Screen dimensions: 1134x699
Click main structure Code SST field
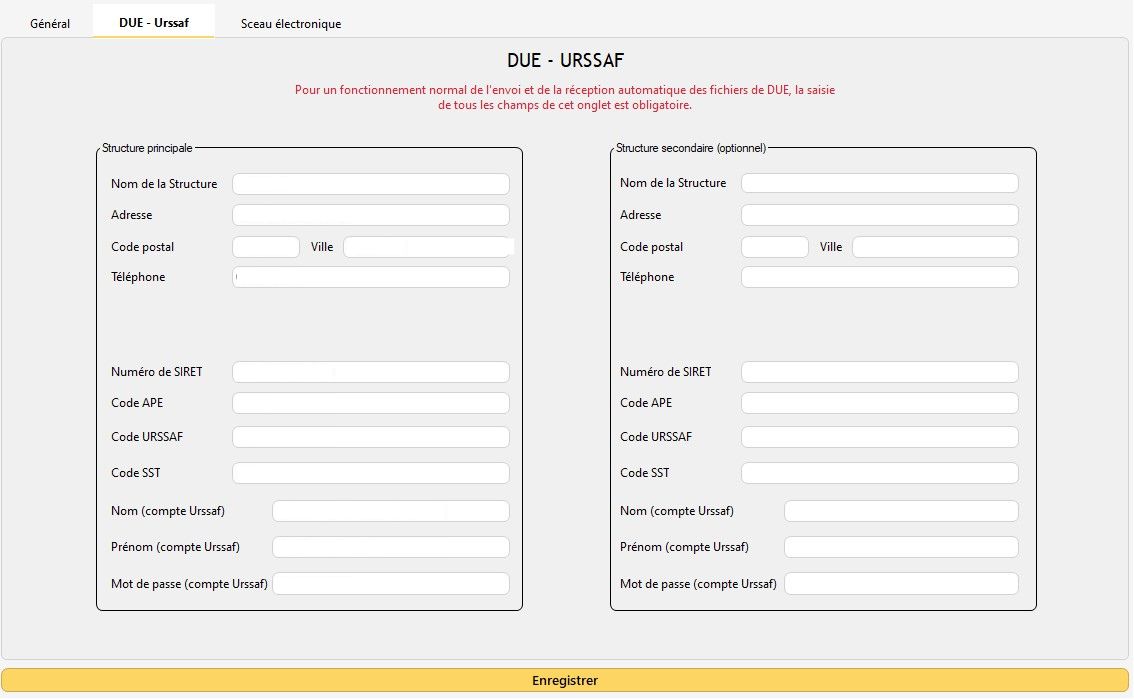[x=370, y=473]
